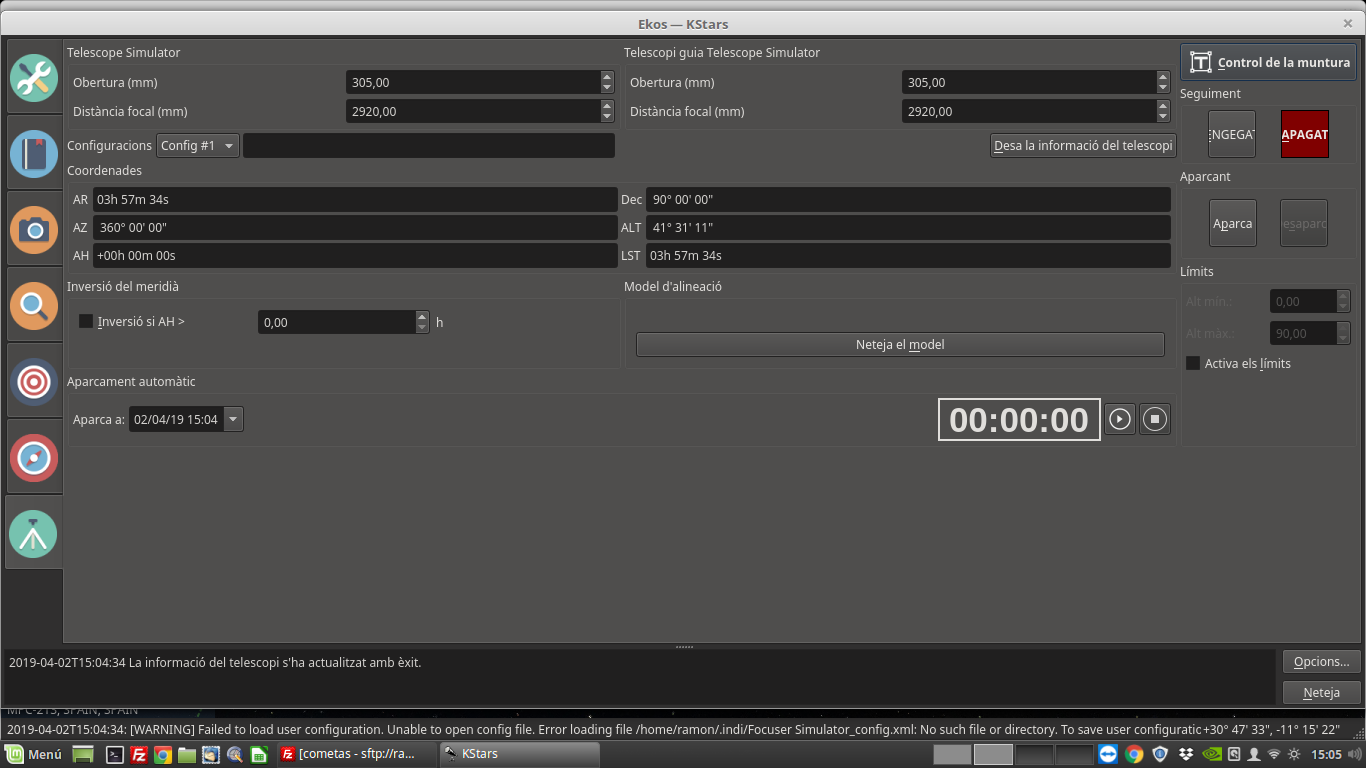The width and height of the screenshot is (1366, 768).
Task: Park the mount with the Aparca button
Action: pos(1232,223)
